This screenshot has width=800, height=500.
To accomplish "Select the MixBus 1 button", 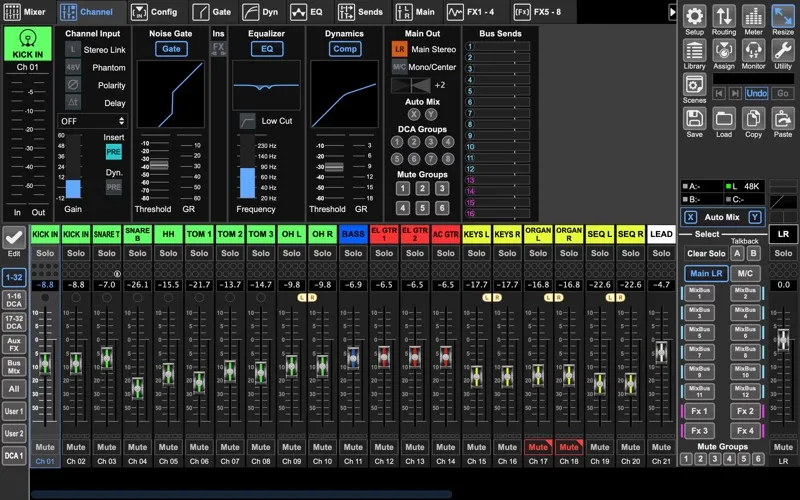I will (699, 293).
